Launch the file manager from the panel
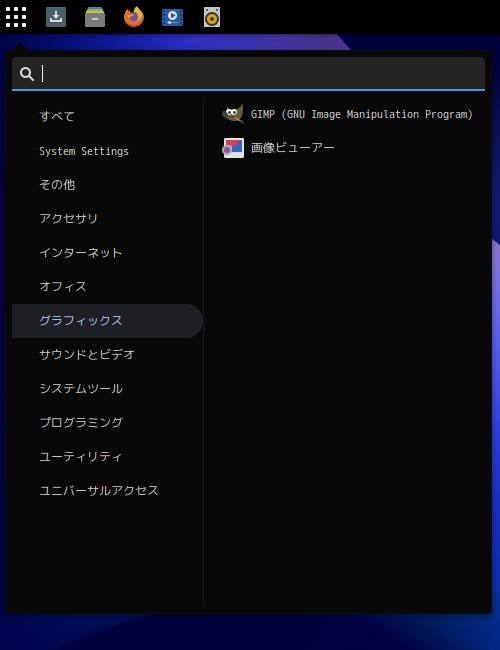 point(95,17)
